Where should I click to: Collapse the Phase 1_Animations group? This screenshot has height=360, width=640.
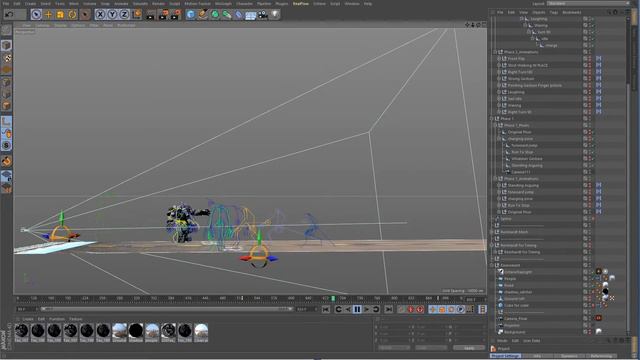pyautogui.click(x=496, y=179)
